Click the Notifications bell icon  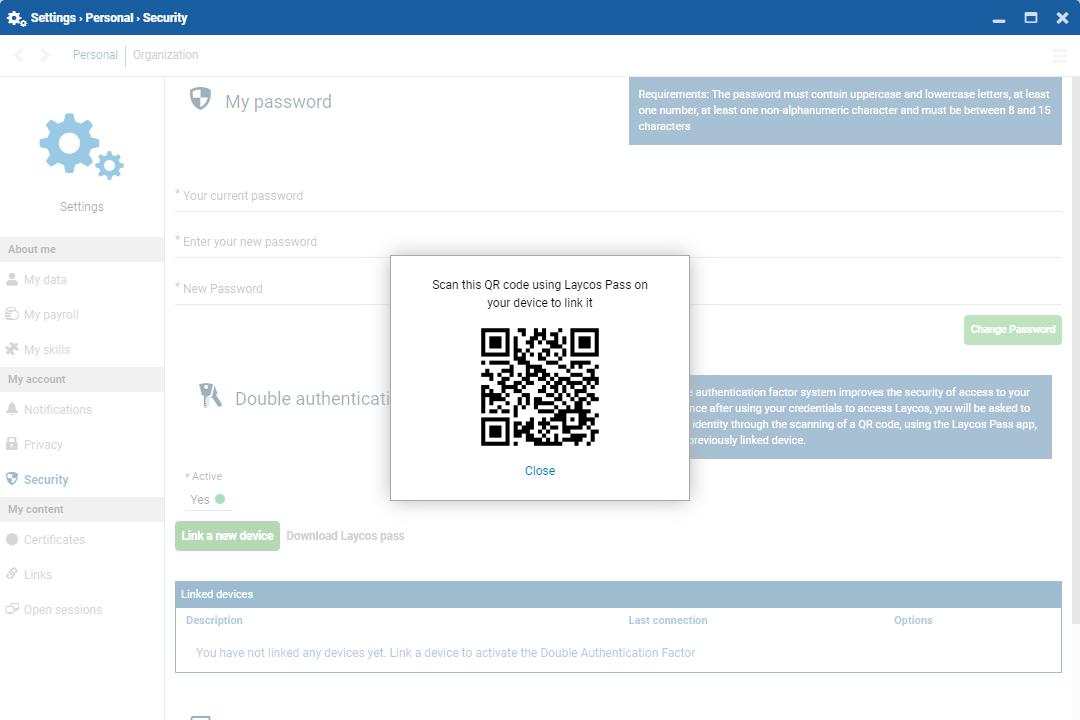click(12, 409)
